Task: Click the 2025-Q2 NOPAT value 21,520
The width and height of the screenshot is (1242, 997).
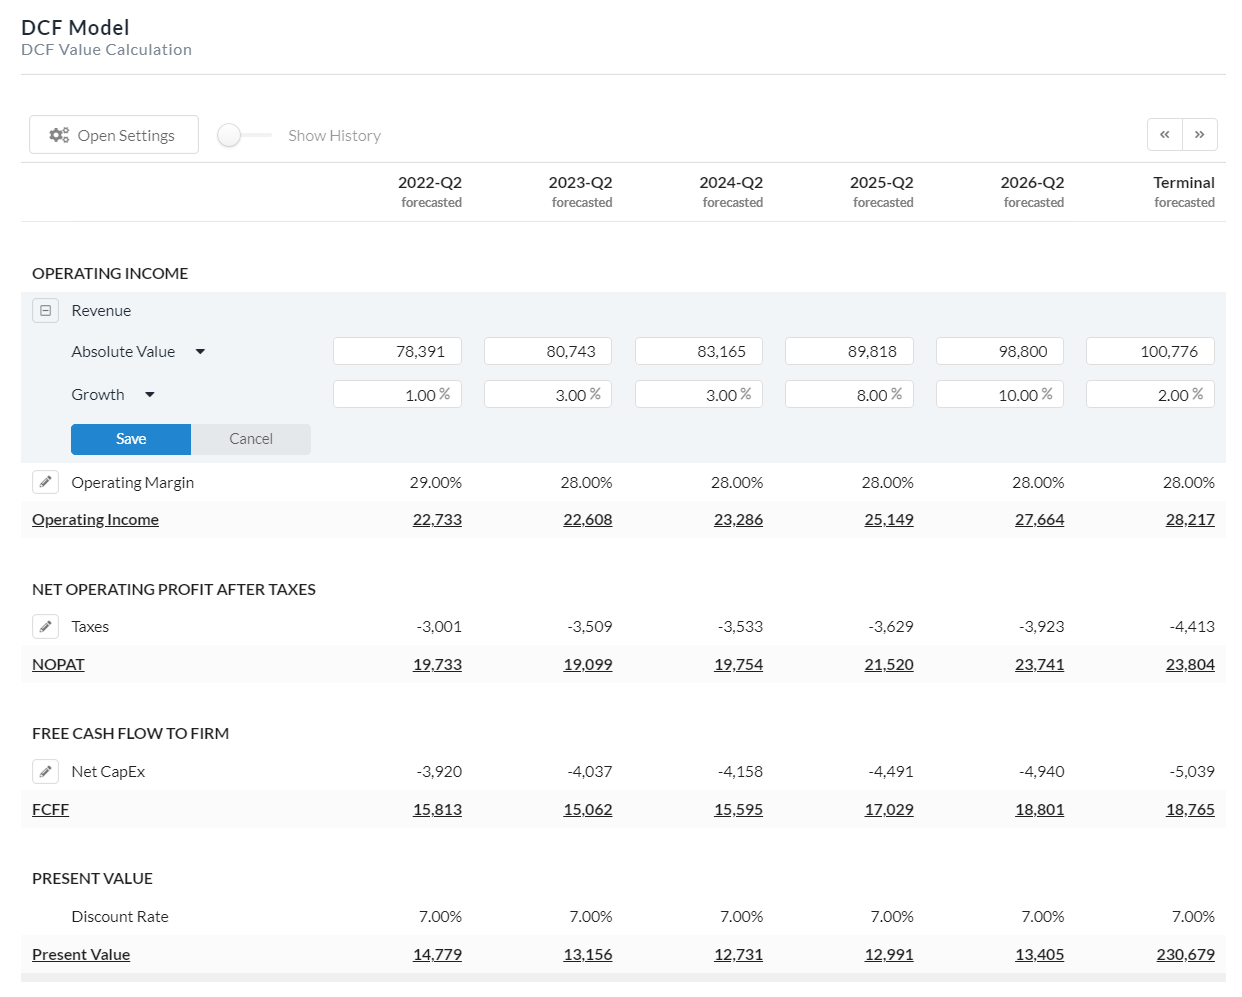Action: [889, 664]
